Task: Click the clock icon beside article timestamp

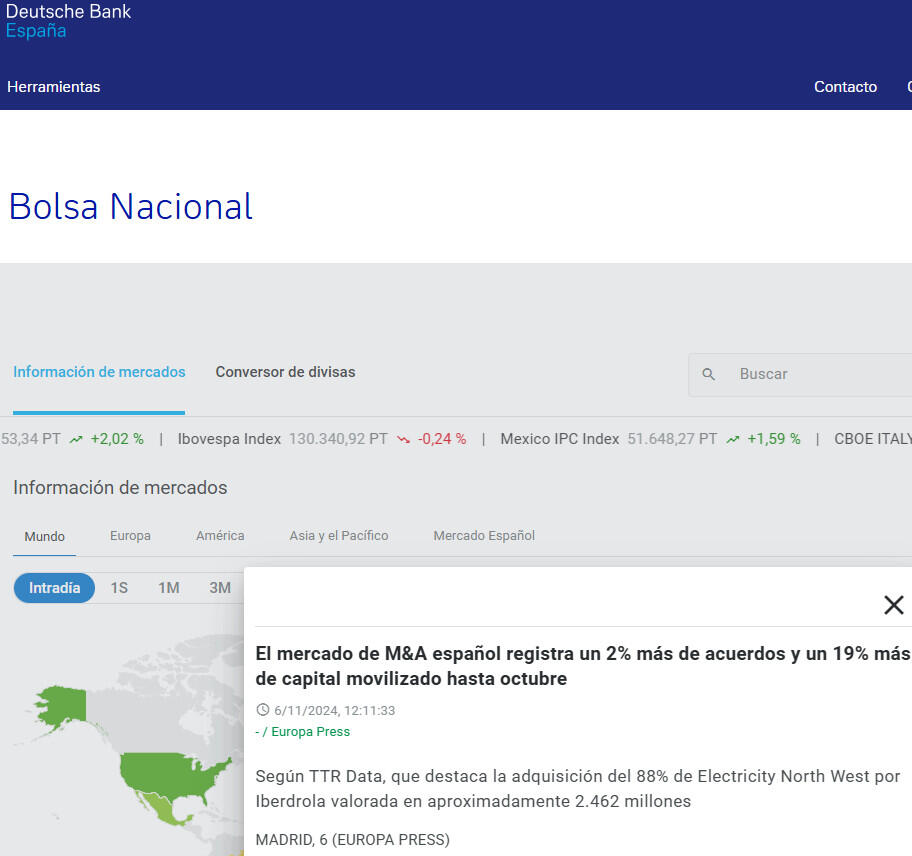Action: pos(263,710)
